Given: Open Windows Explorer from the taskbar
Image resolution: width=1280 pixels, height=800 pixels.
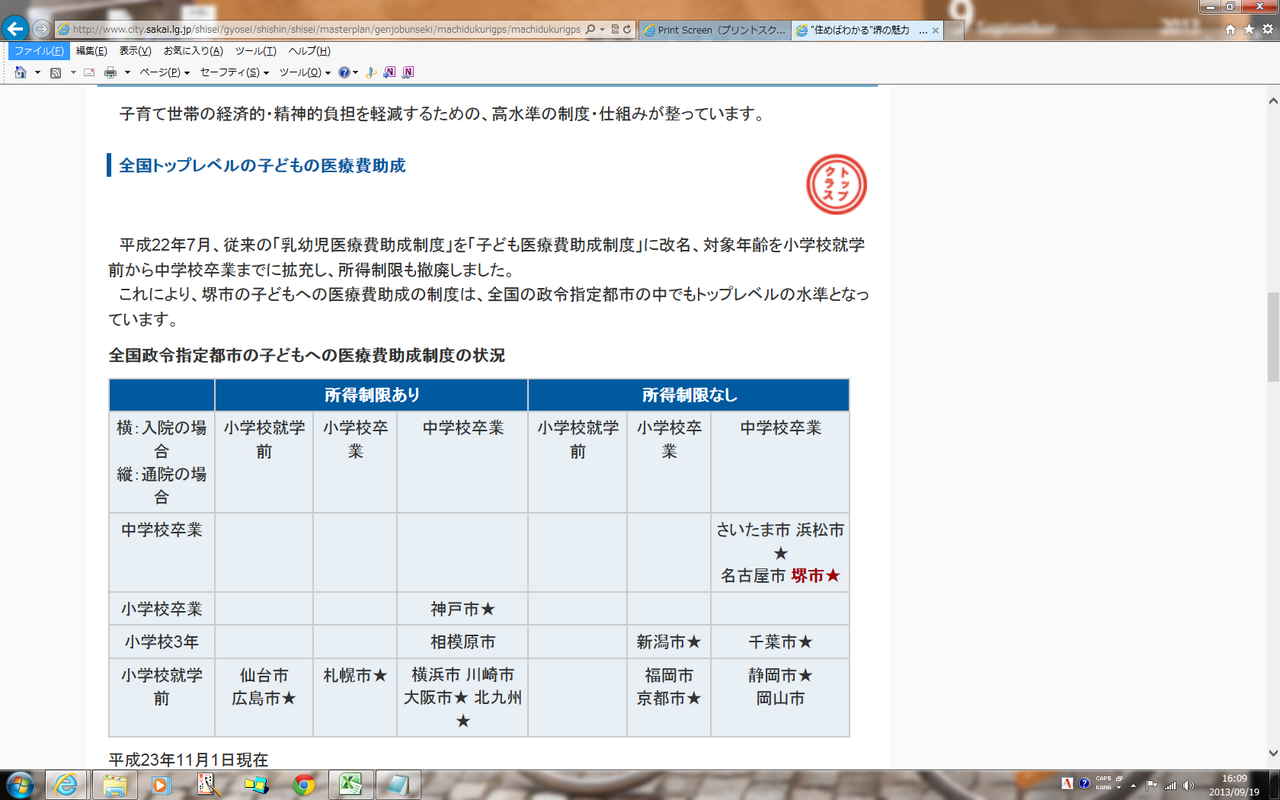Looking at the screenshot, I should (x=114, y=785).
